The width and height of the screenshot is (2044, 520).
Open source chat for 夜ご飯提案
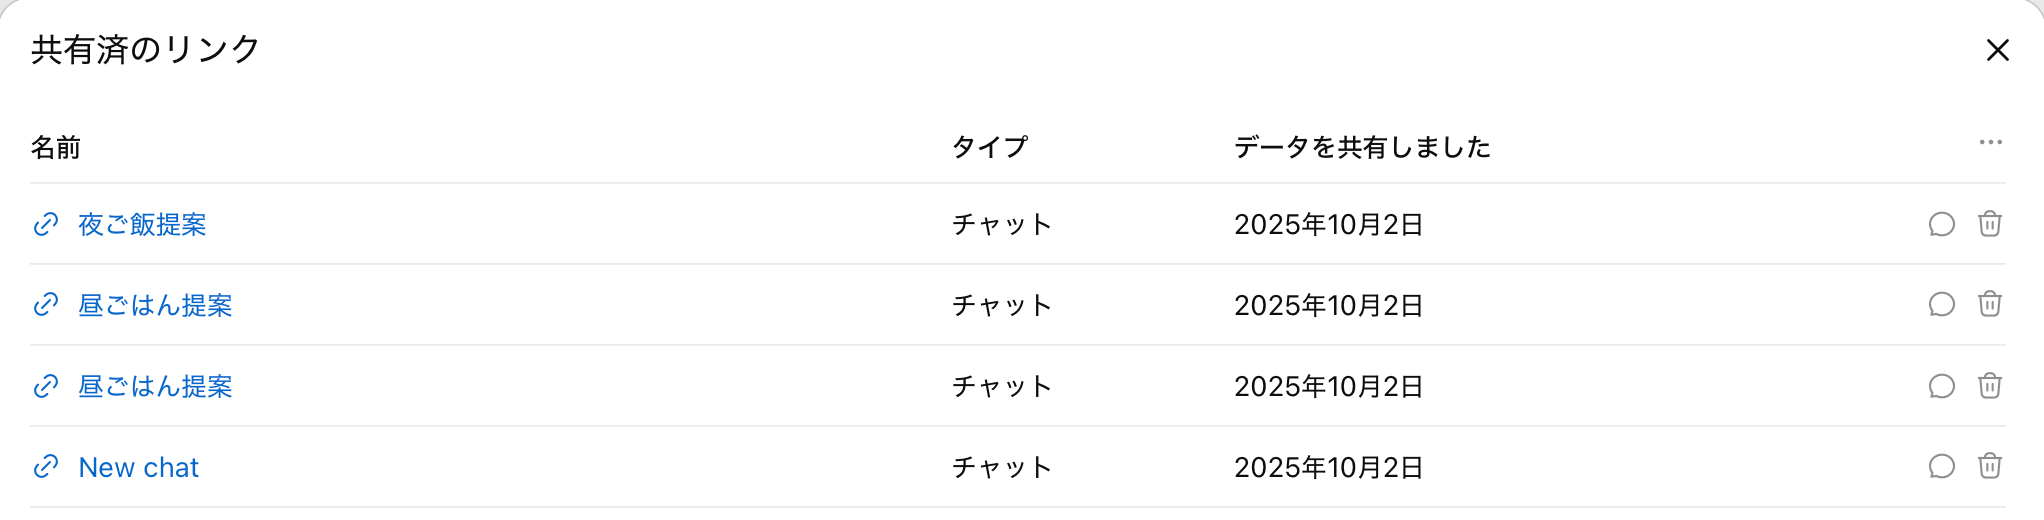pyautogui.click(x=1941, y=224)
